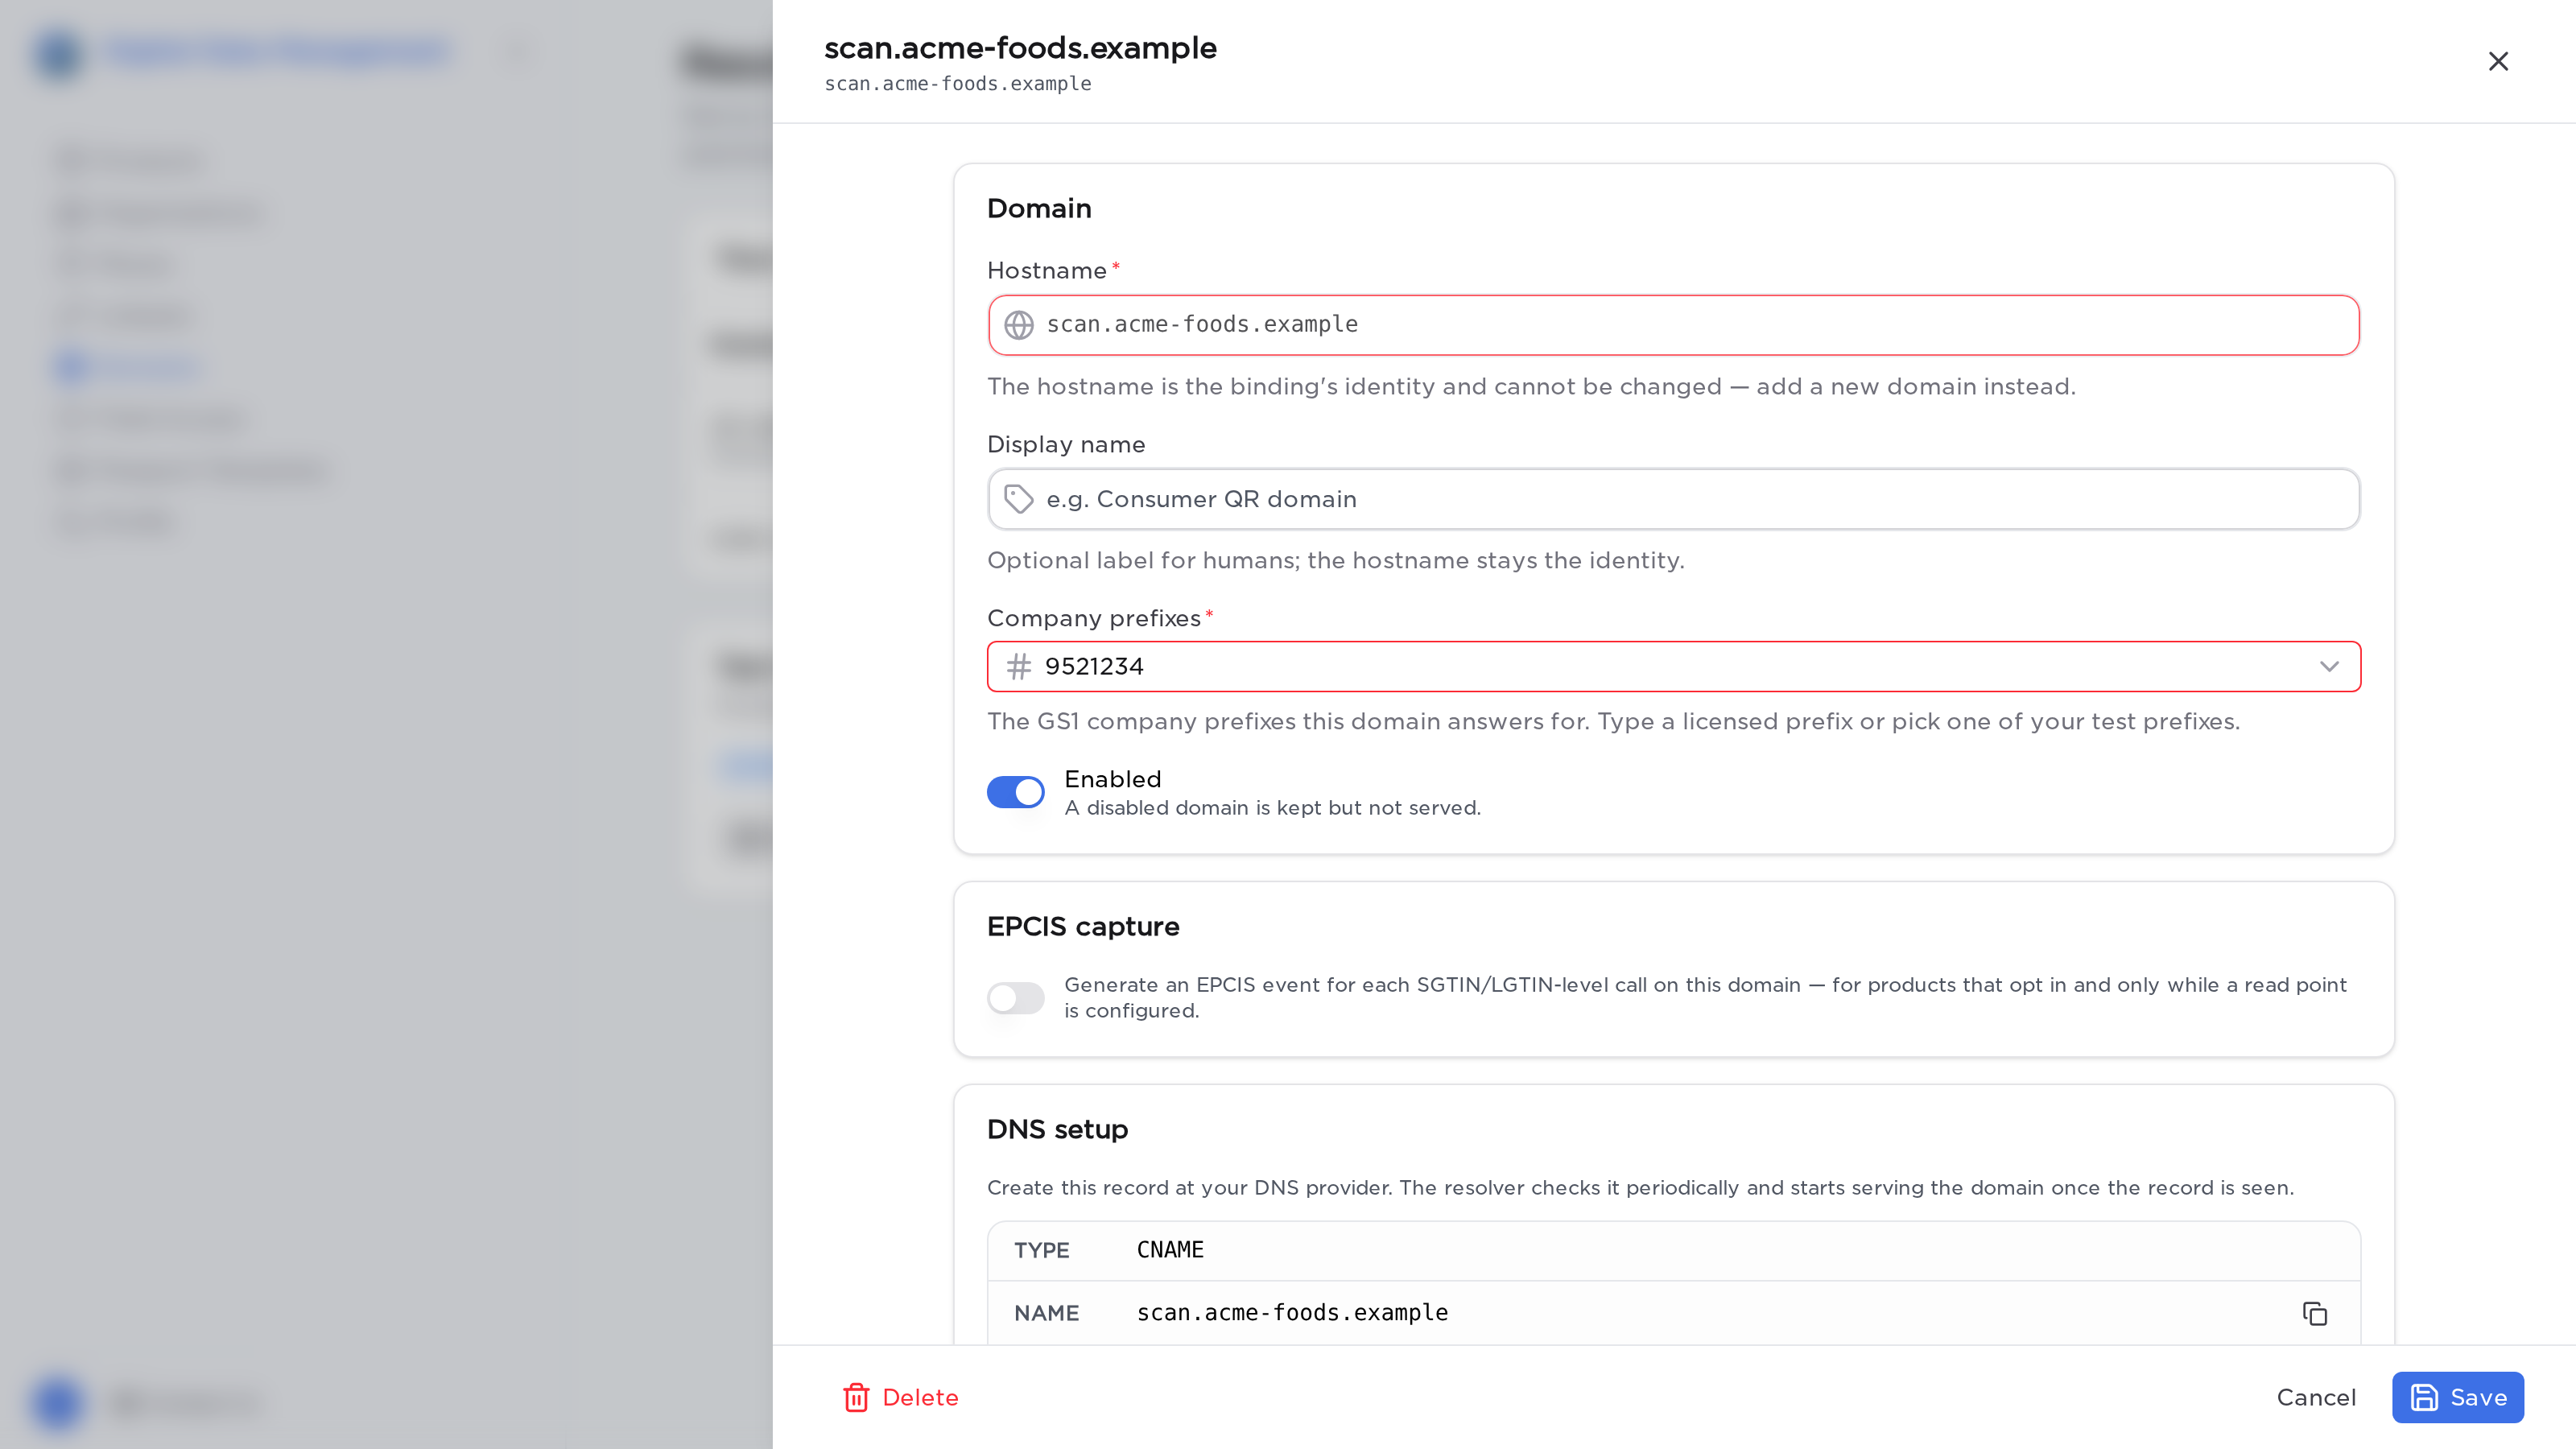Click the EPCIS capture heading
Image resolution: width=2576 pixels, height=1449 pixels.
coord(1083,926)
